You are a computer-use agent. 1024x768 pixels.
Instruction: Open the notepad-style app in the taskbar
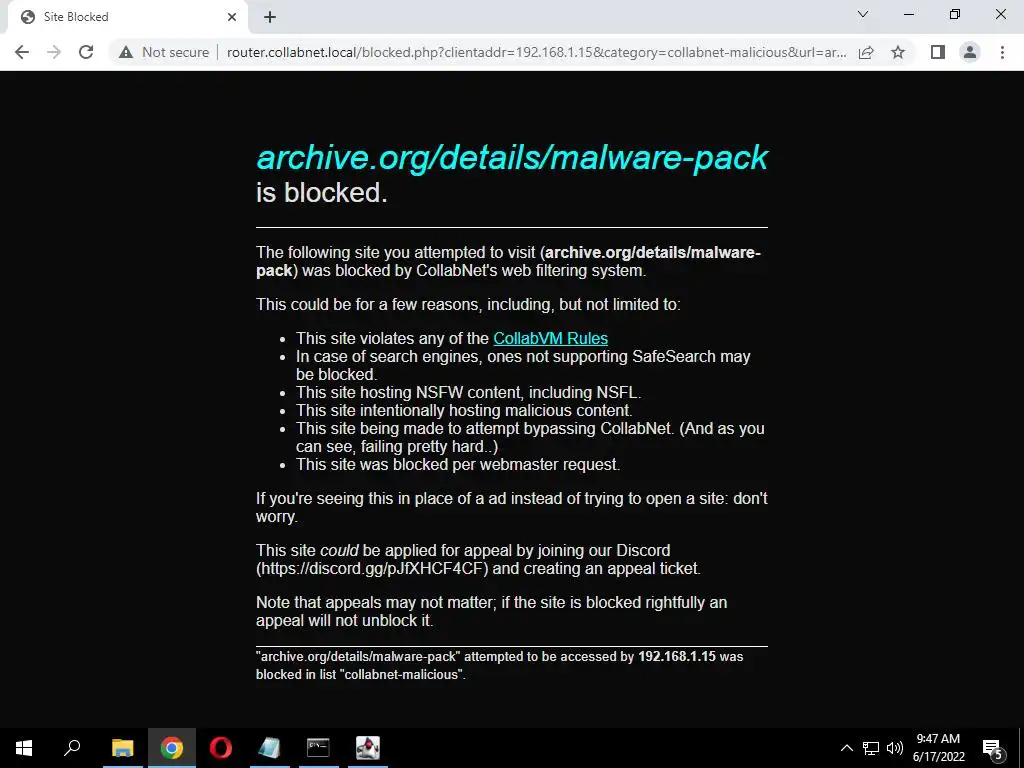[x=269, y=748]
